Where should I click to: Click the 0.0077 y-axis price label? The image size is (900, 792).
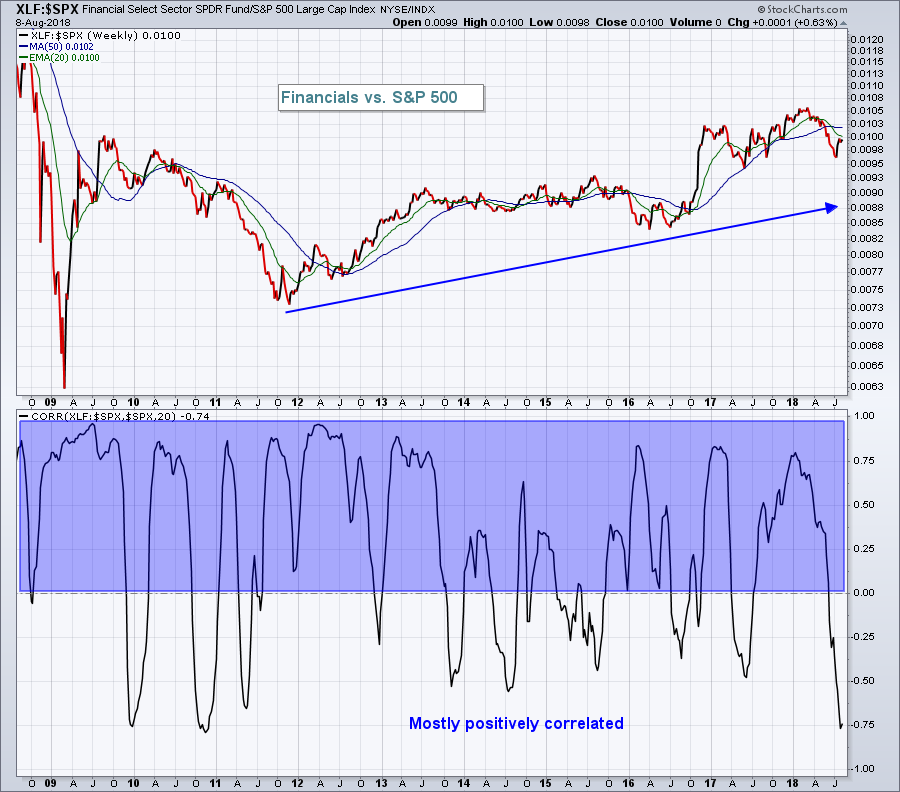coord(867,271)
